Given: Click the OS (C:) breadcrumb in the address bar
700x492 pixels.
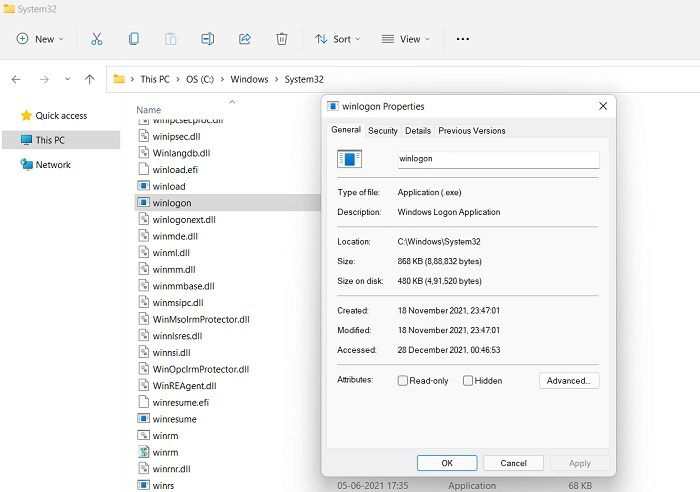Looking at the screenshot, I should point(200,79).
